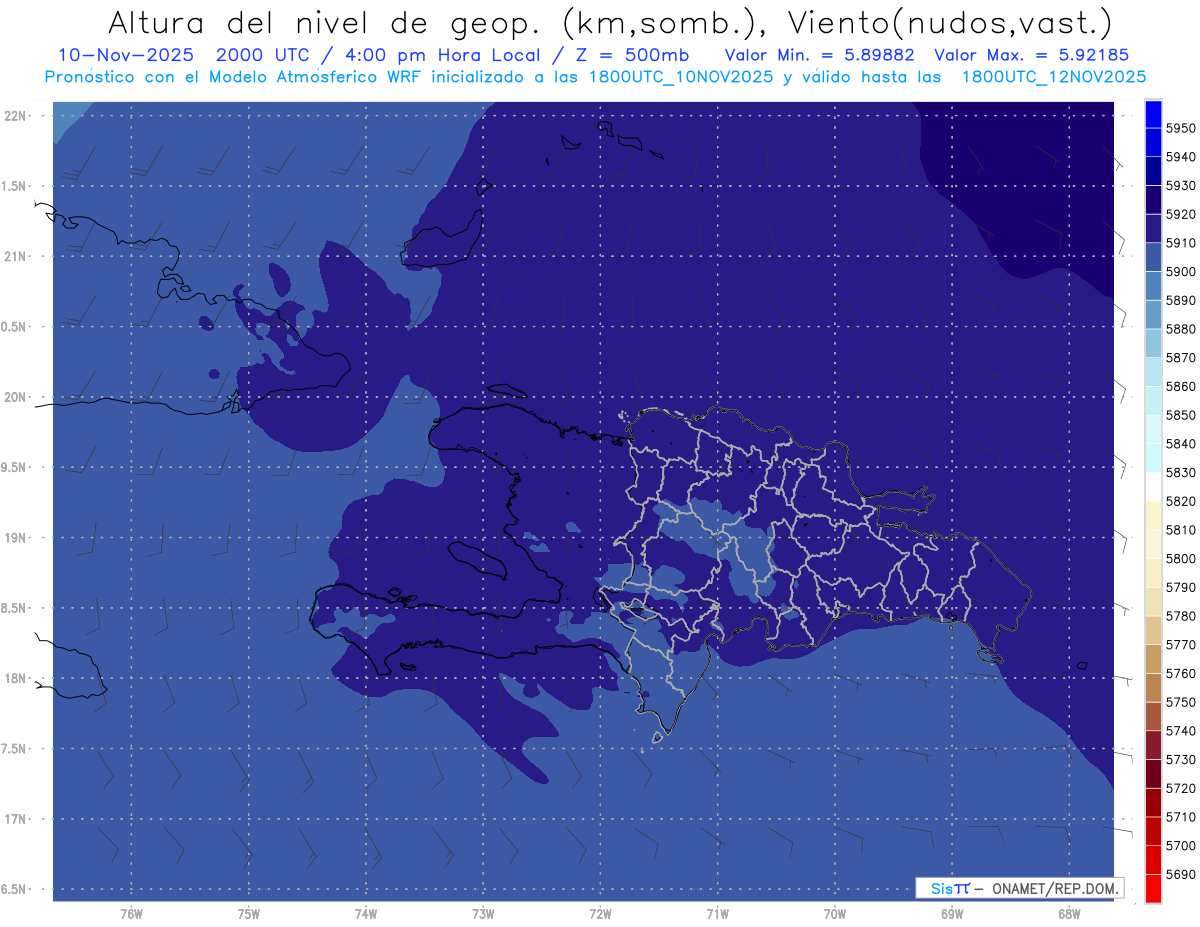Pick the dark red swatch between 5720 and 5730
This screenshot has width=1200, height=927.
pos(1153,774)
